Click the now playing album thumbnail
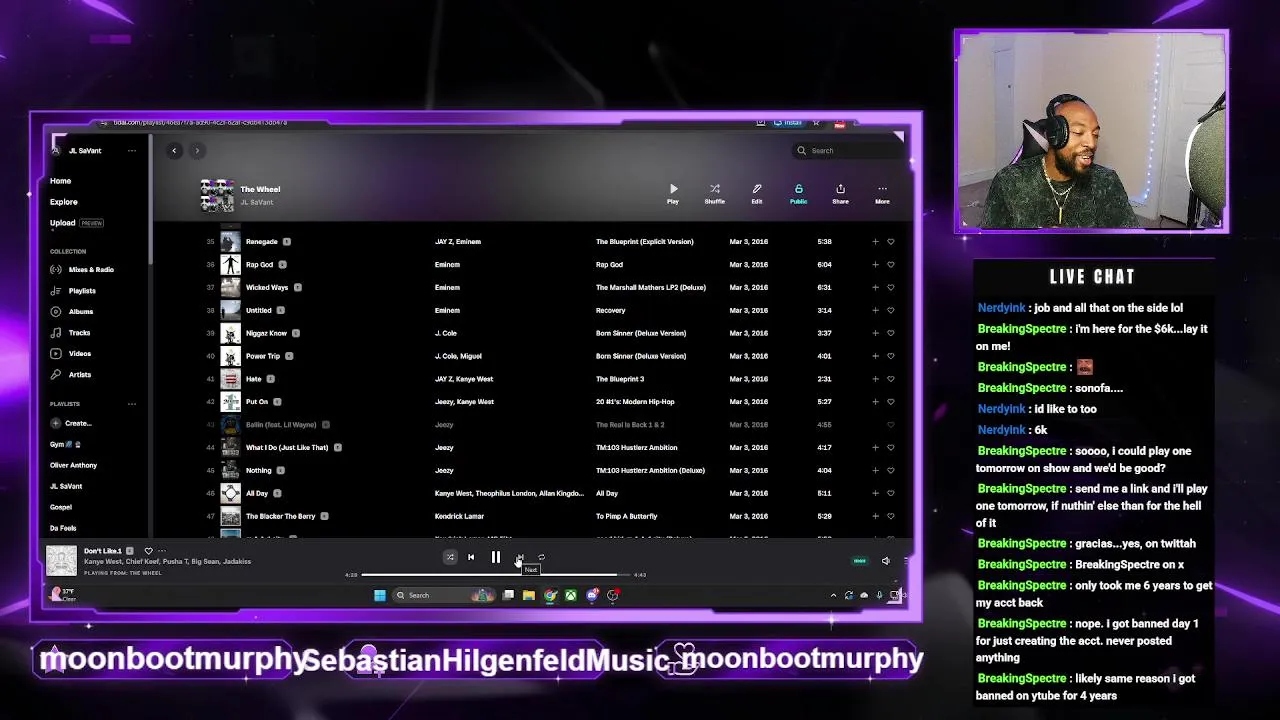Image resolution: width=1280 pixels, height=720 pixels. 61,561
